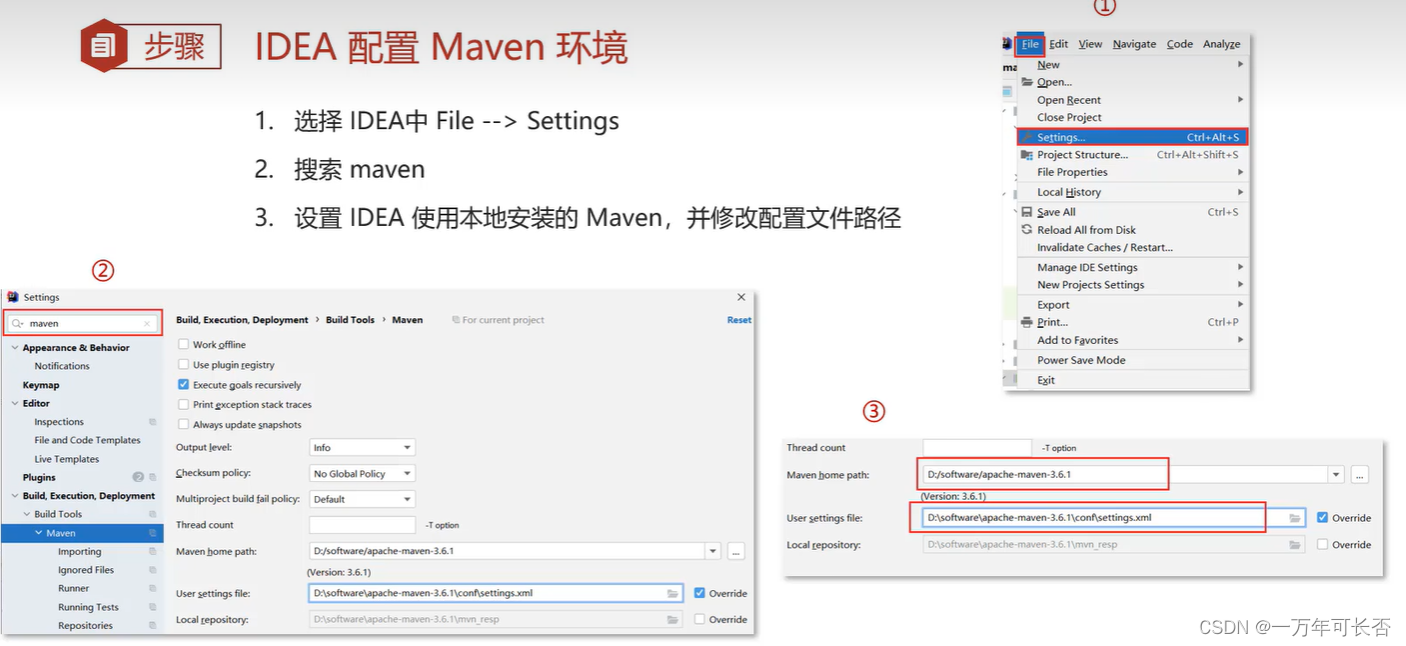Open the Navigate menu
This screenshot has height=646, width=1406.
pyautogui.click(x=1134, y=44)
